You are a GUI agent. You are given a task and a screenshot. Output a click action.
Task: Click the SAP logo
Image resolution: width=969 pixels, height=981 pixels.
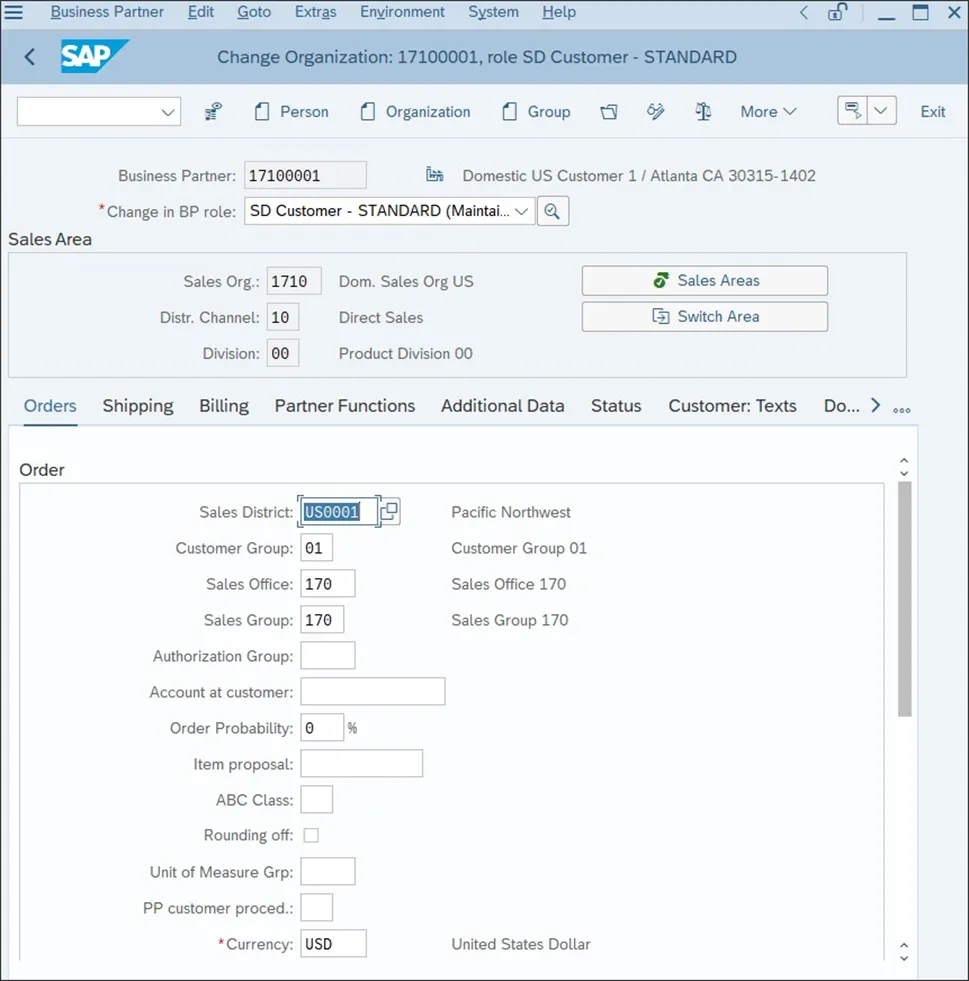point(94,56)
